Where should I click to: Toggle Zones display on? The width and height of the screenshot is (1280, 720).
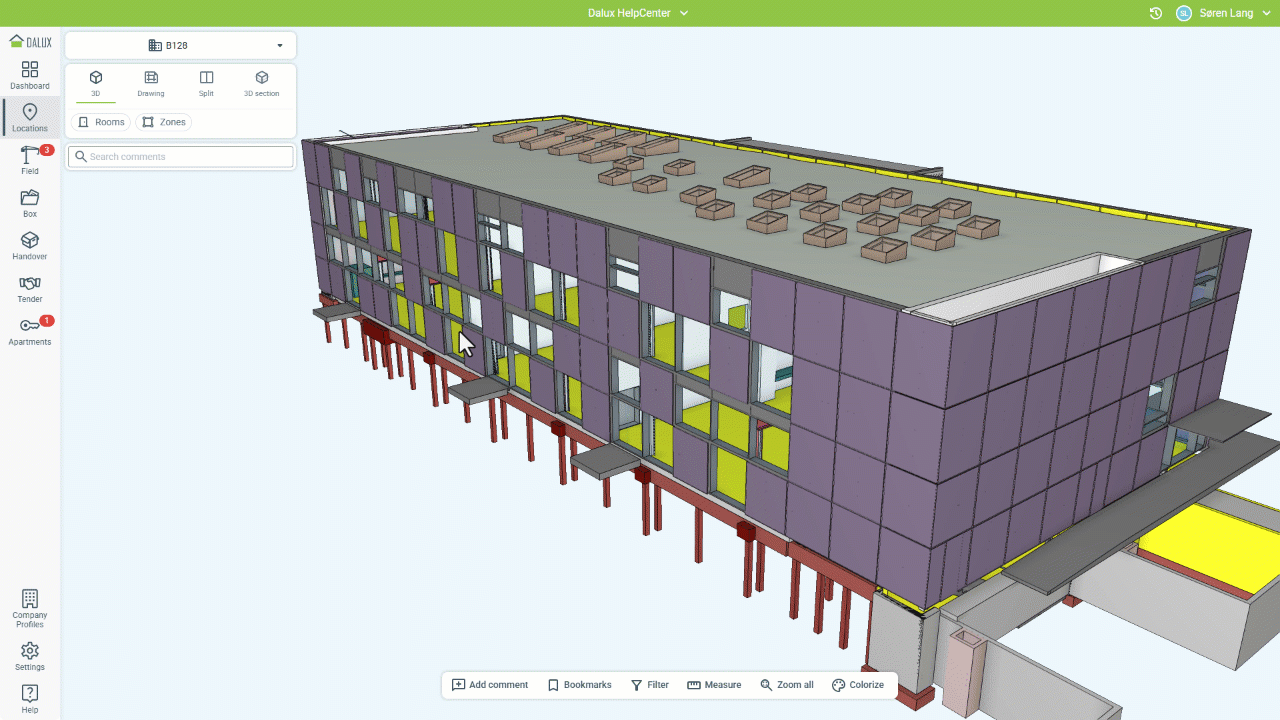click(x=164, y=122)
